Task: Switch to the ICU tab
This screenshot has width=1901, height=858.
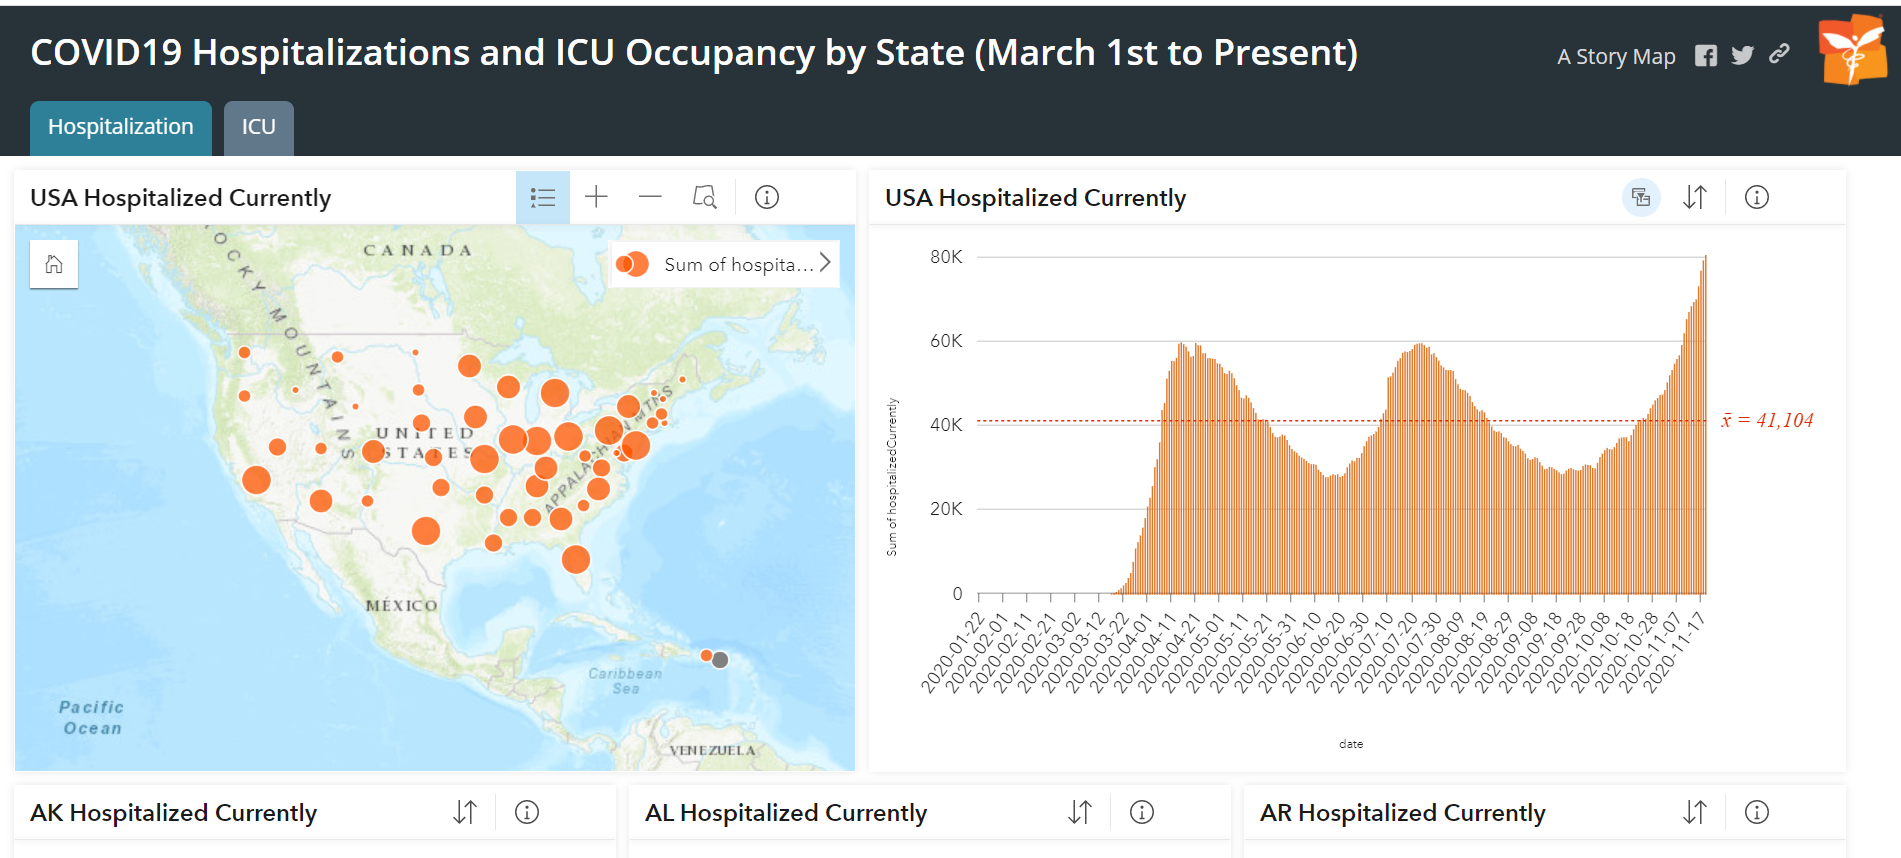Action: pyautogui.click(x=258, y=127)
